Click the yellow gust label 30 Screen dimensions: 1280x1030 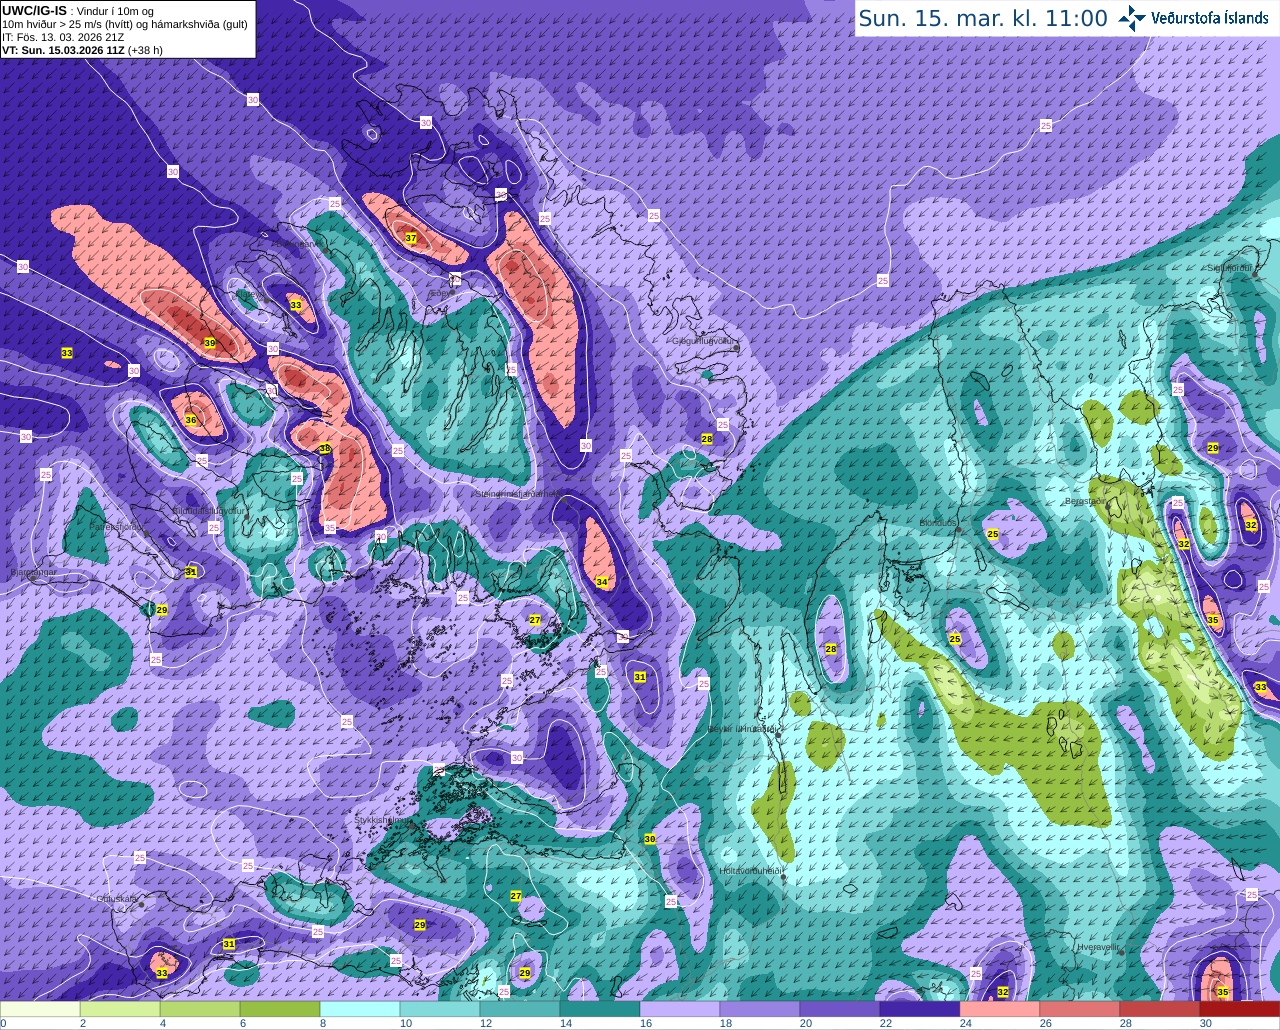pos(649,839)
